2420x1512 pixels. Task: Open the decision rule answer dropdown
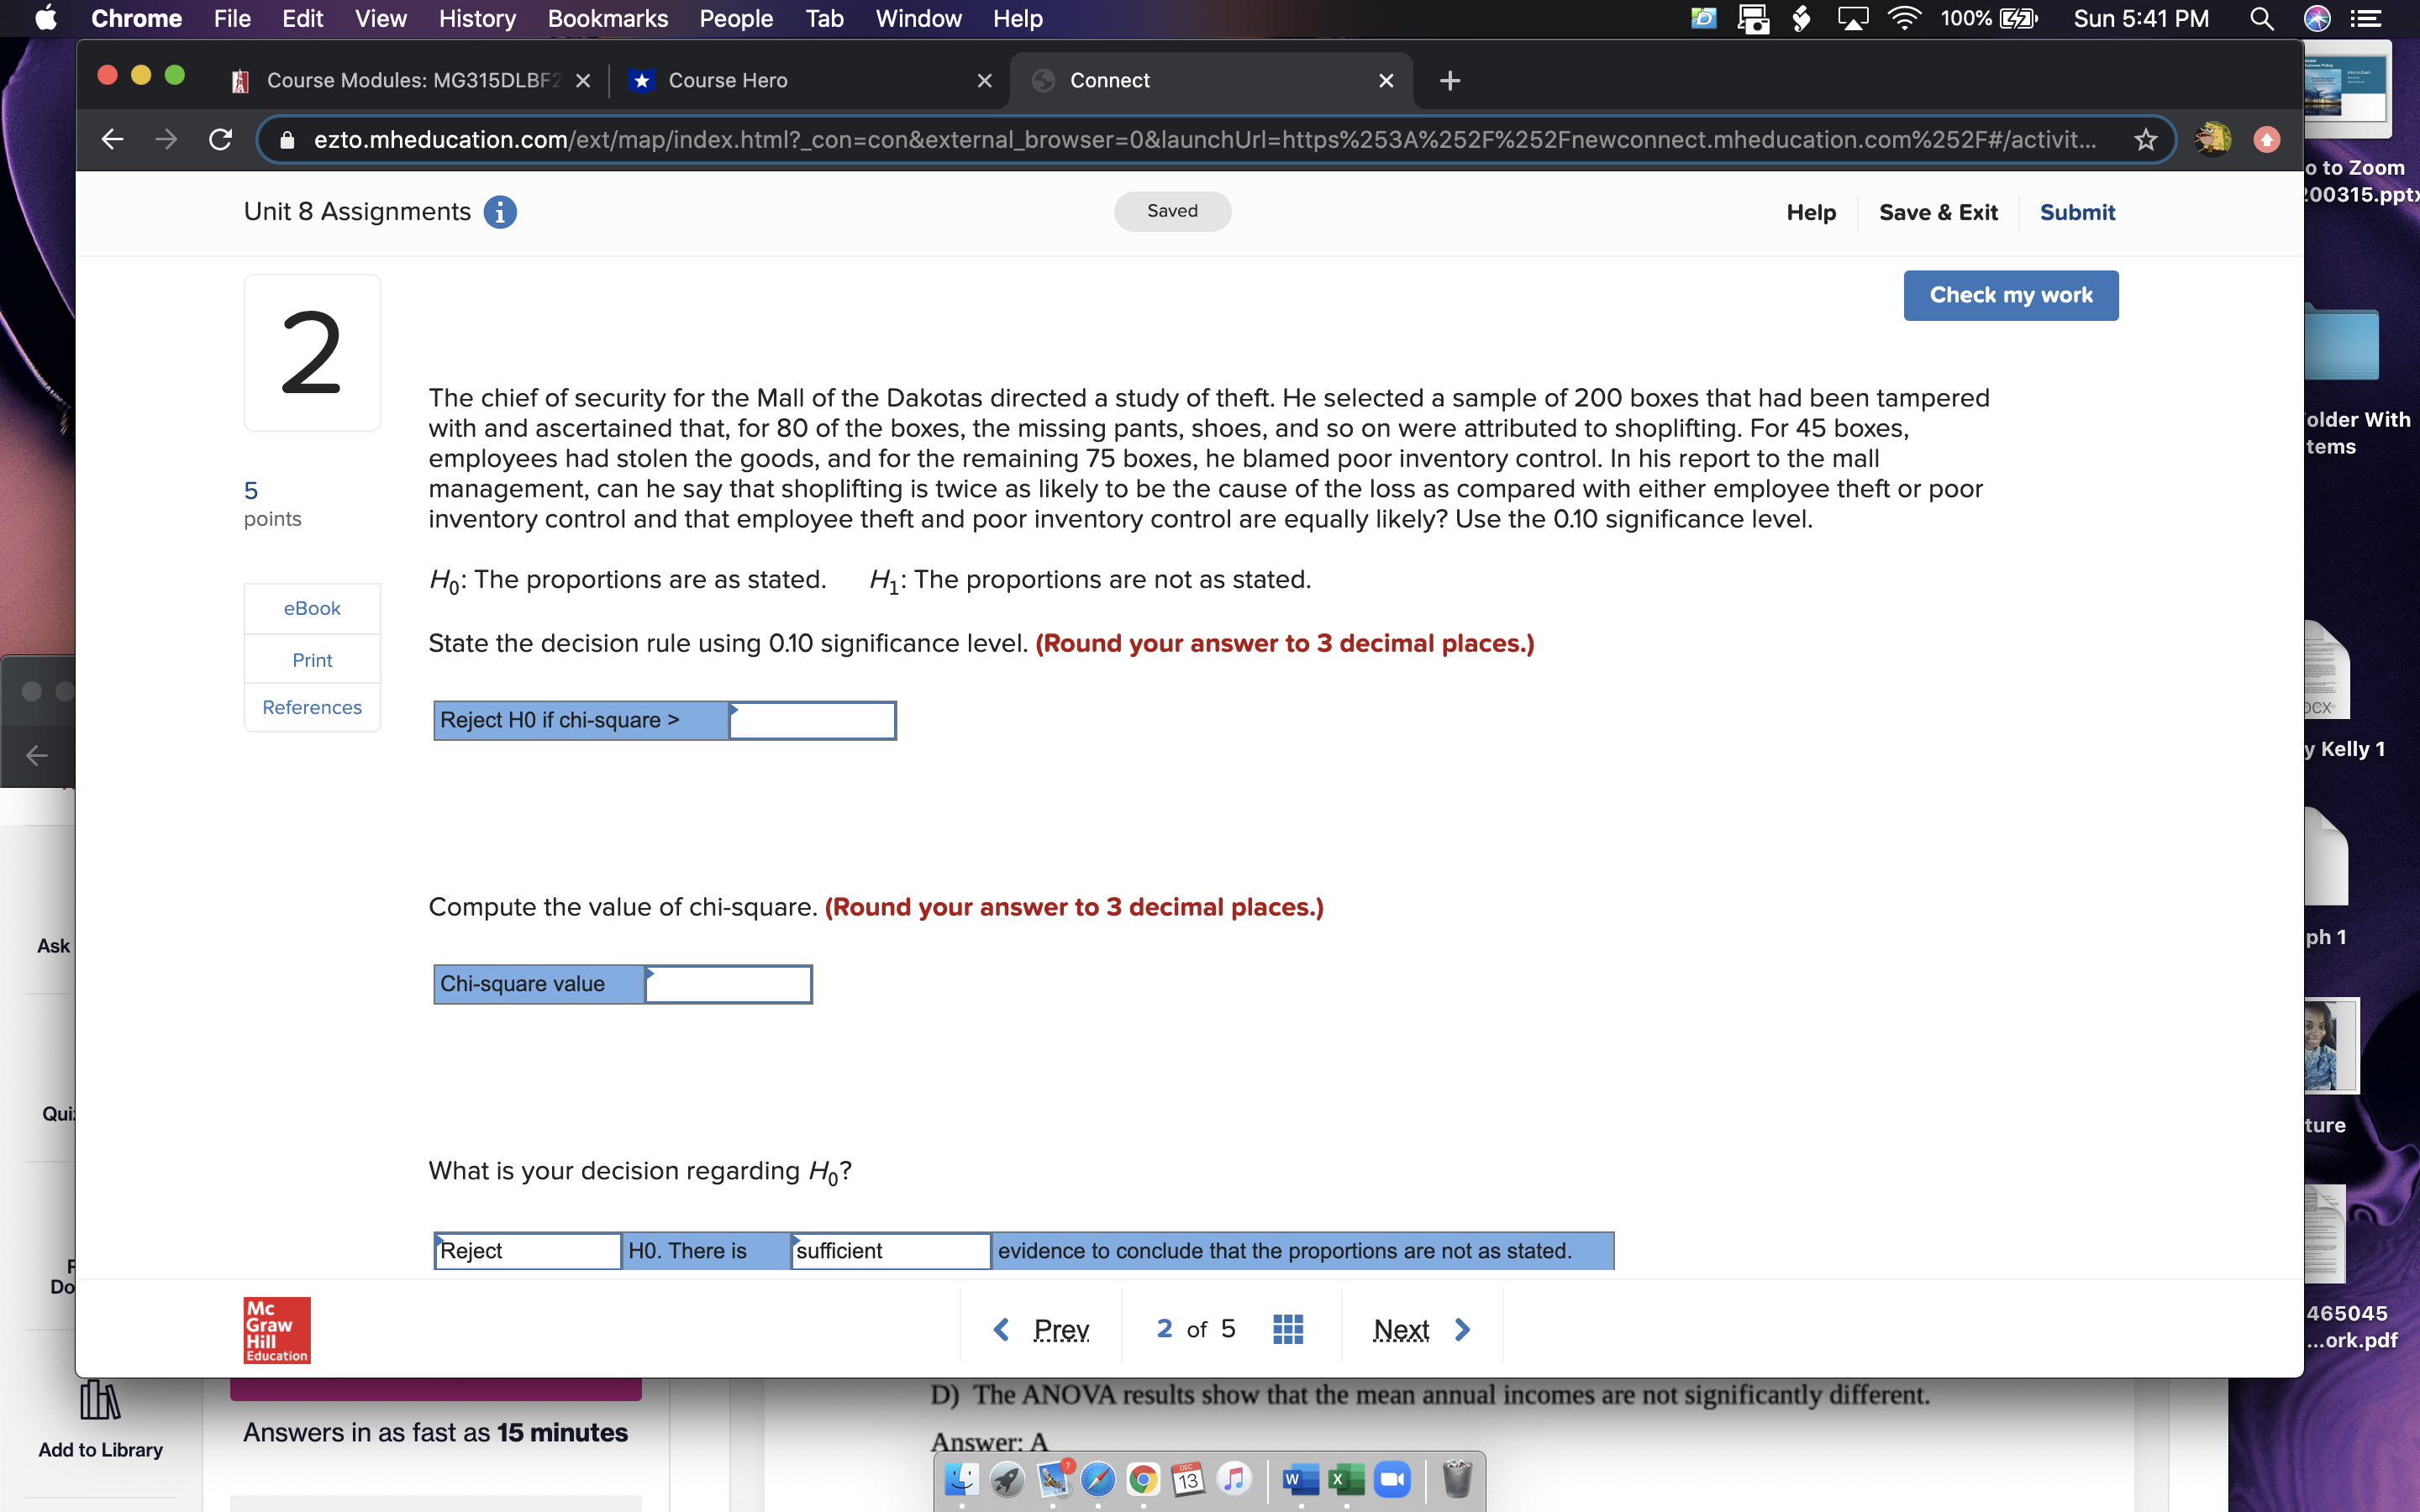coord(812,719)
